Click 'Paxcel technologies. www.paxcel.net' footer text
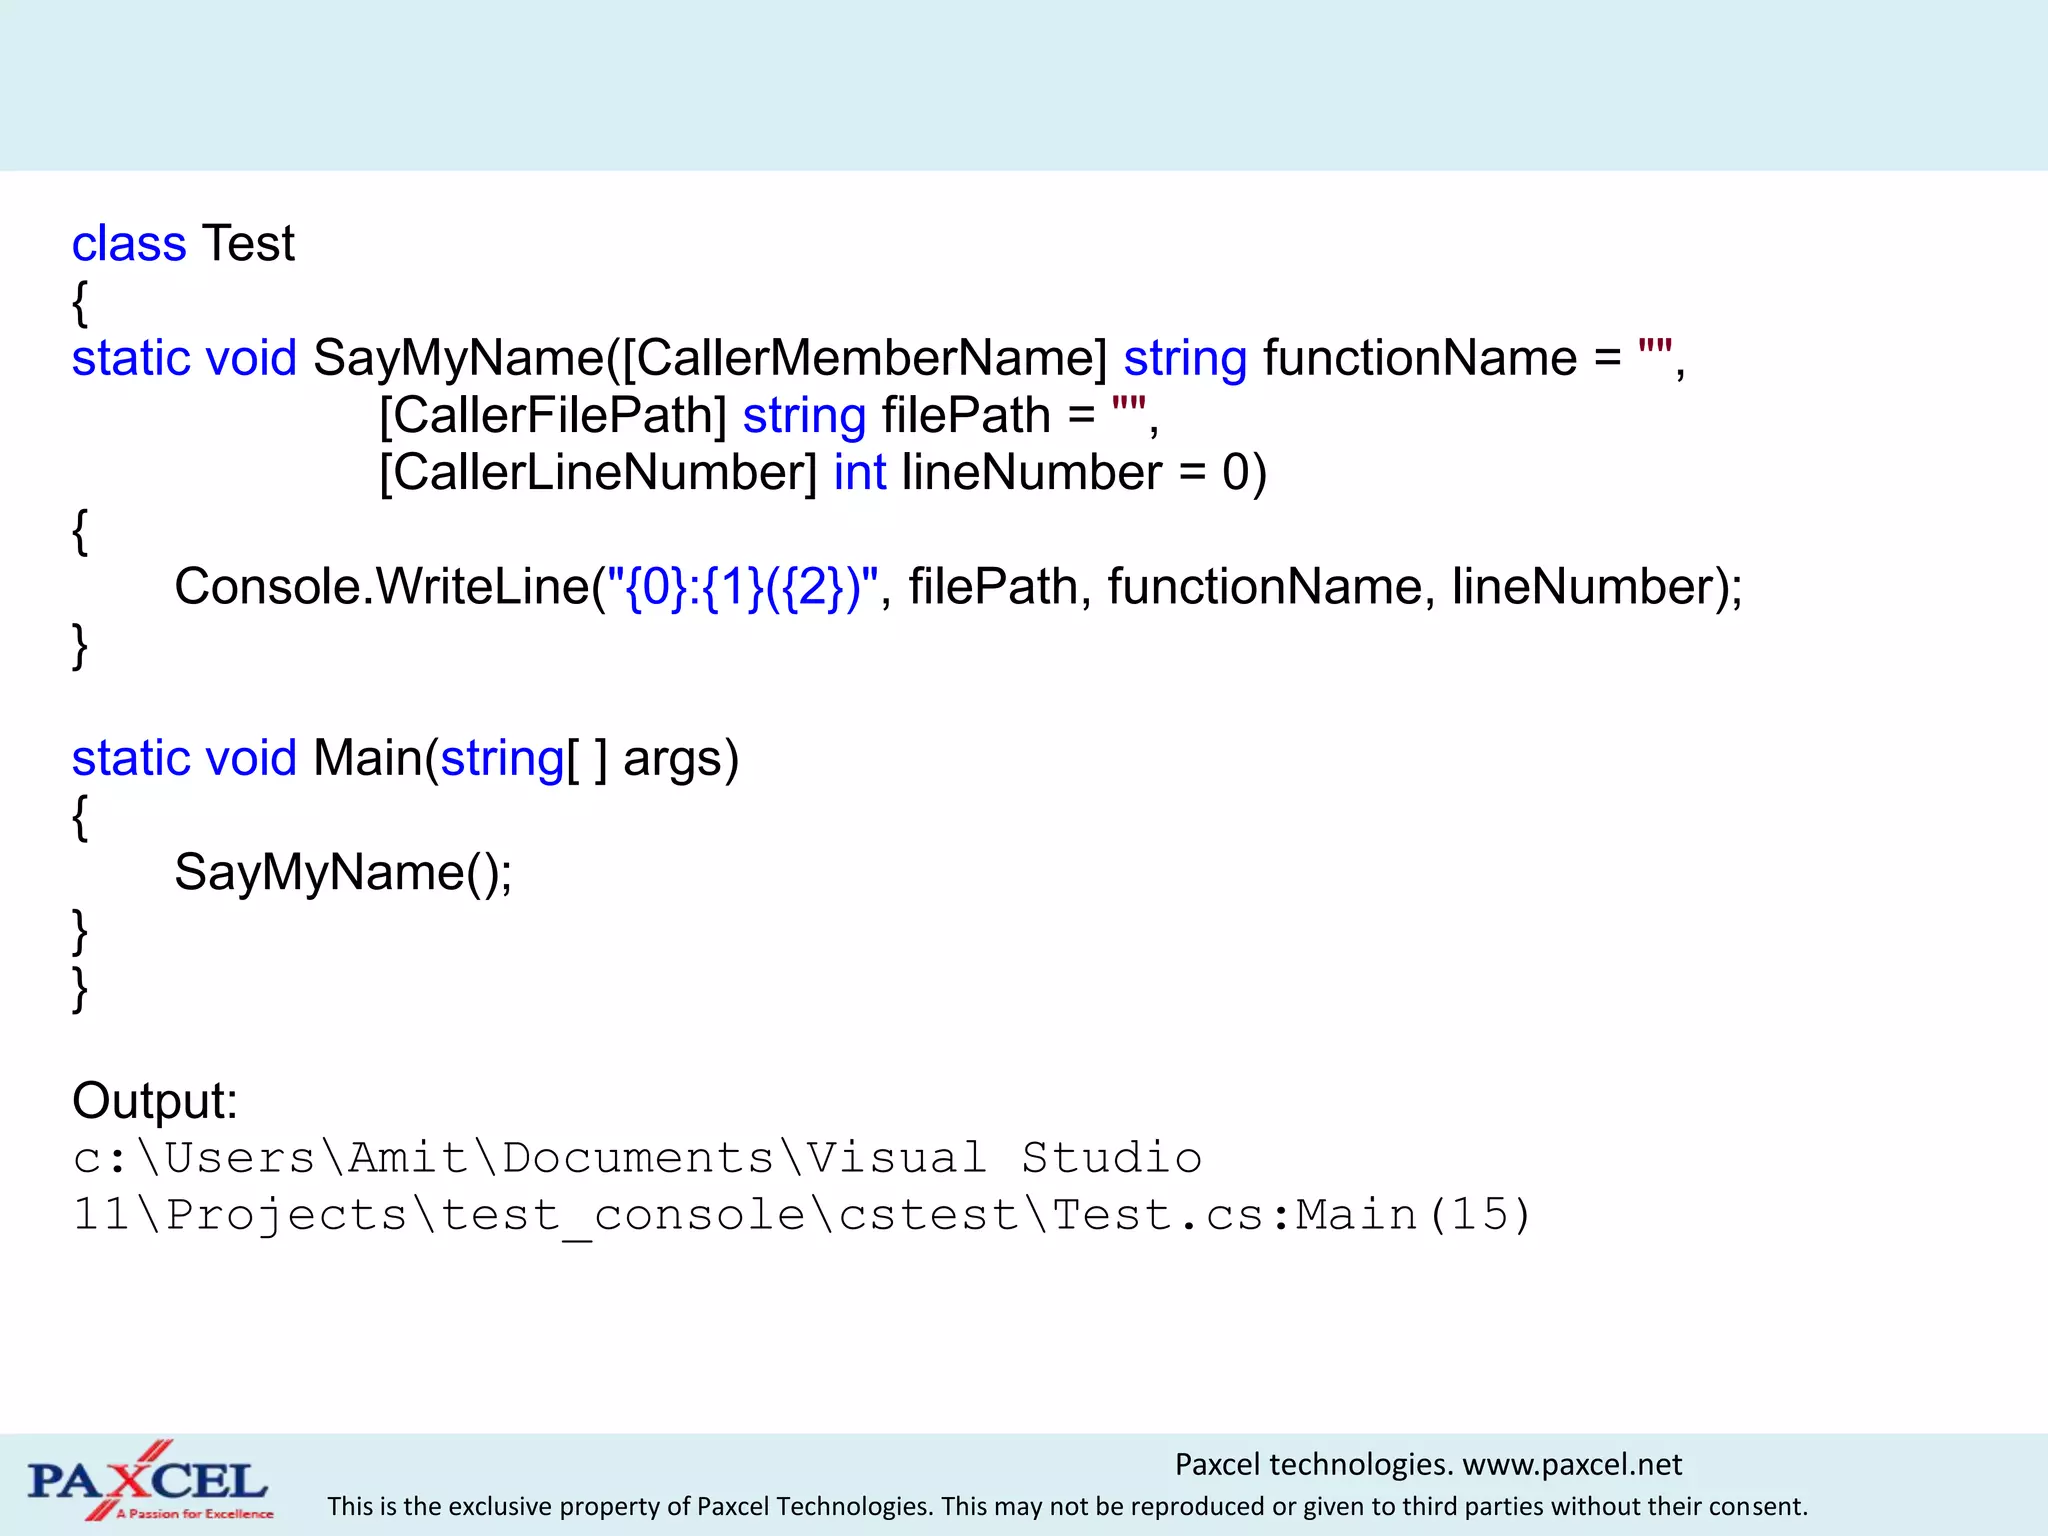 pos(1428,1464)
